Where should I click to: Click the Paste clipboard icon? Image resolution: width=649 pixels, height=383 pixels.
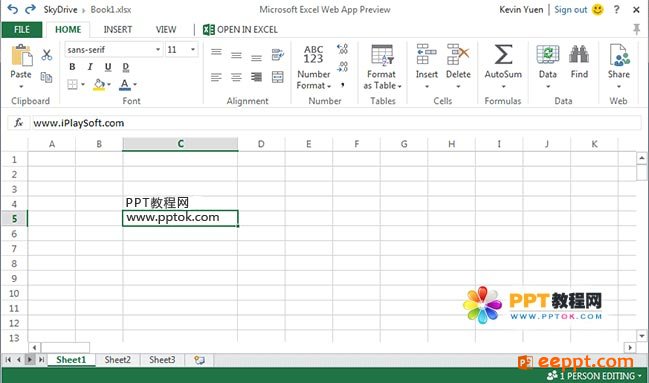22,55
